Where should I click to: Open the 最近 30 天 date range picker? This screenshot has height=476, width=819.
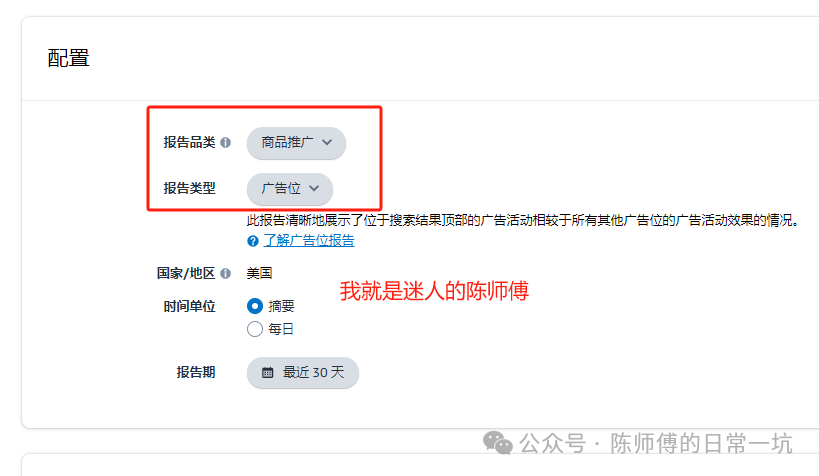pos(303,373)
